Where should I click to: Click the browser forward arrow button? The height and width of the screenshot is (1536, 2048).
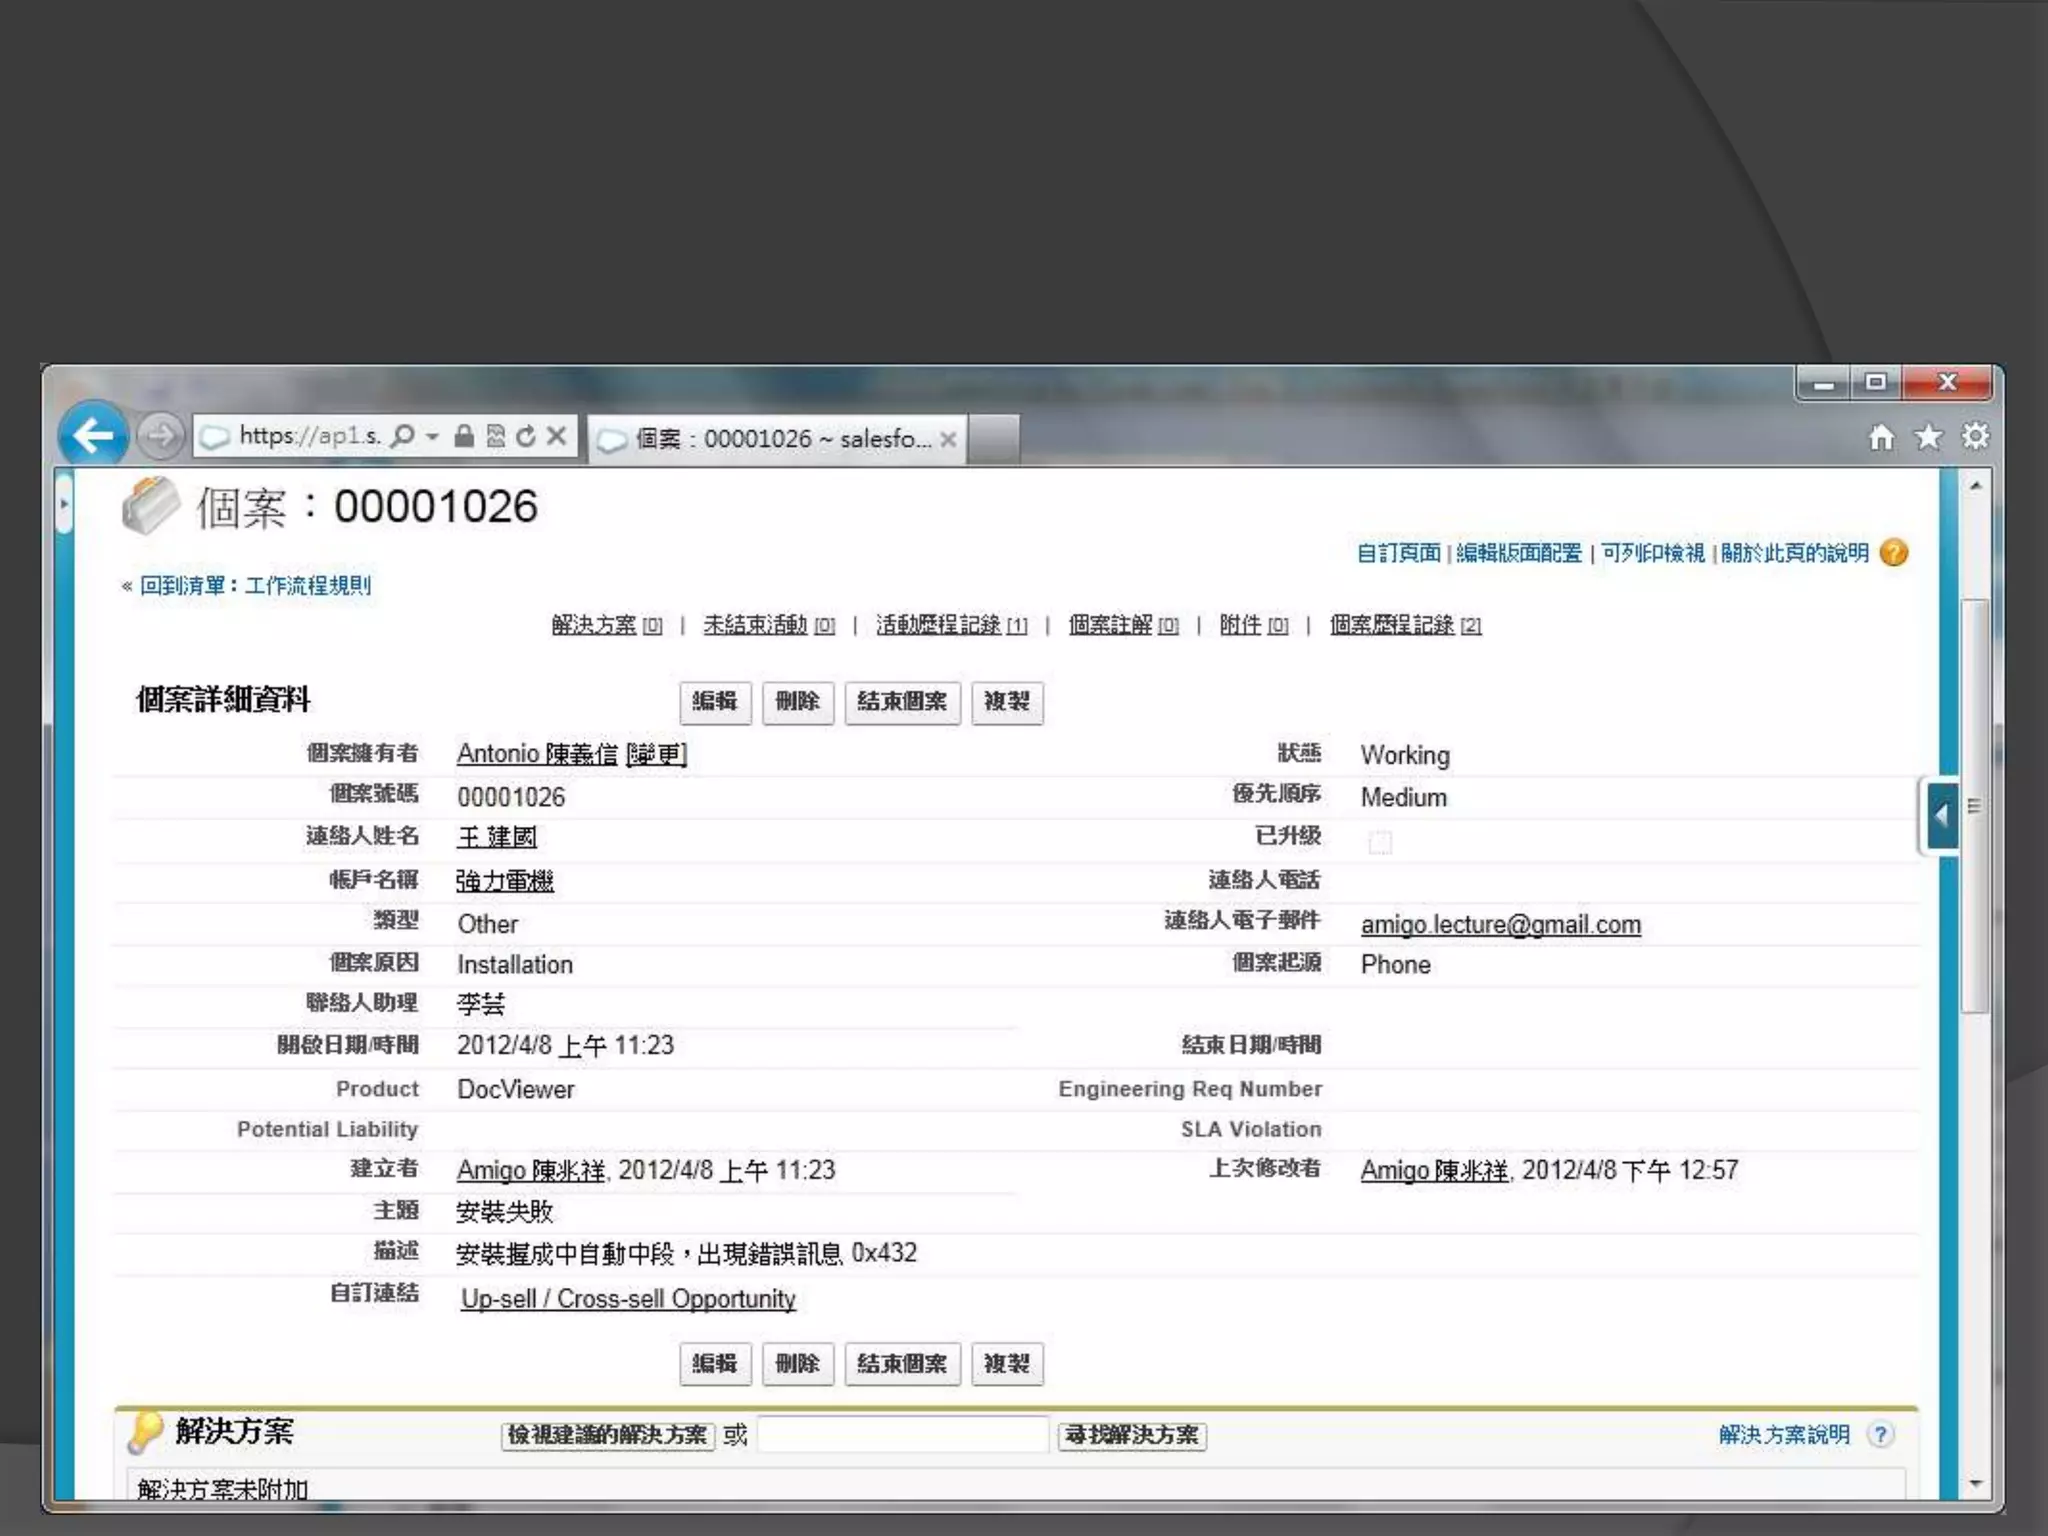tap(160, 436)
